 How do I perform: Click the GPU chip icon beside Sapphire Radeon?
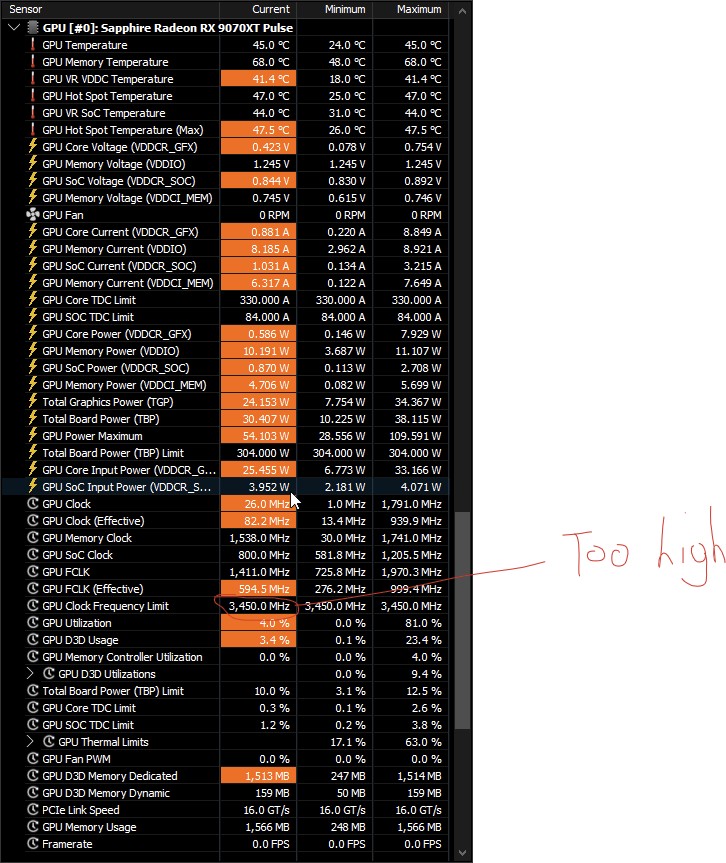33,28
